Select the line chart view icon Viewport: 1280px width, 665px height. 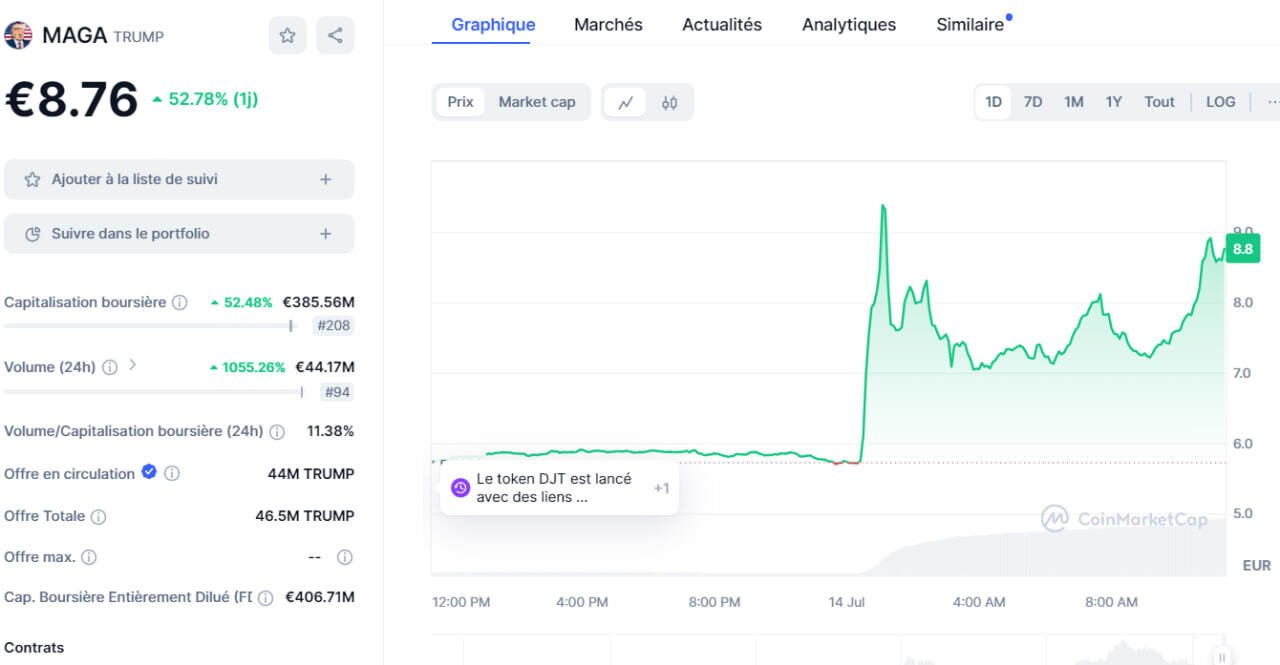[626, 102]
